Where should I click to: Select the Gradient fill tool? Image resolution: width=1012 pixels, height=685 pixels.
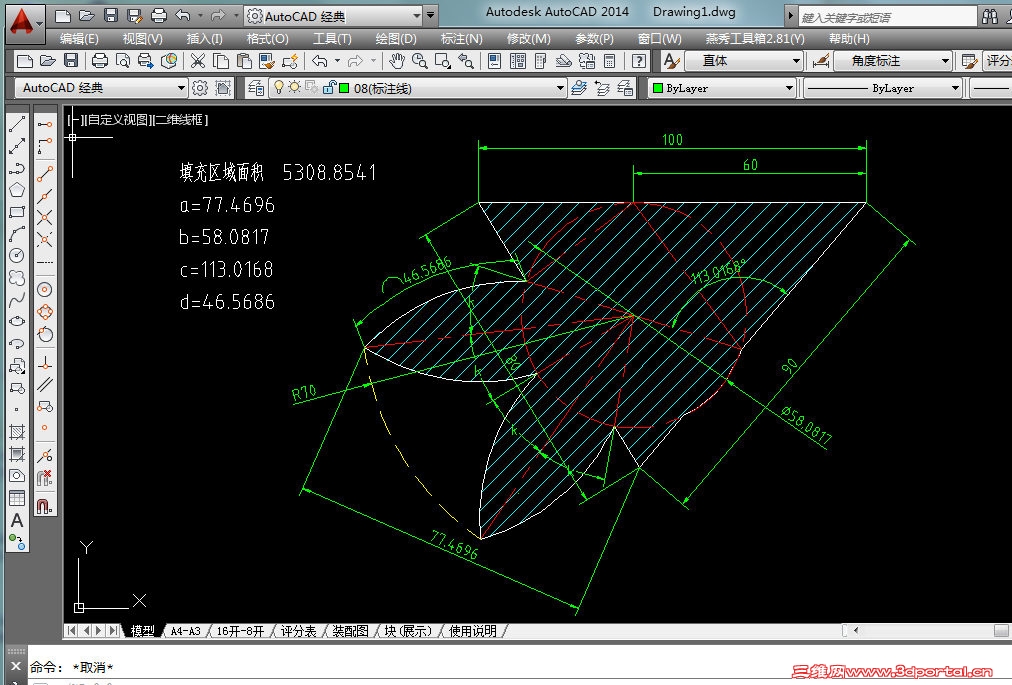click(17, 454)
